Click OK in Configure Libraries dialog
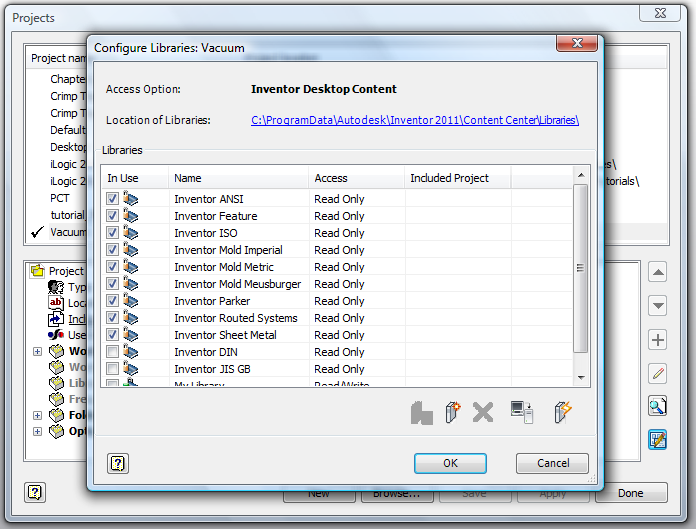 pyautogui.click(x=450, y=463)
